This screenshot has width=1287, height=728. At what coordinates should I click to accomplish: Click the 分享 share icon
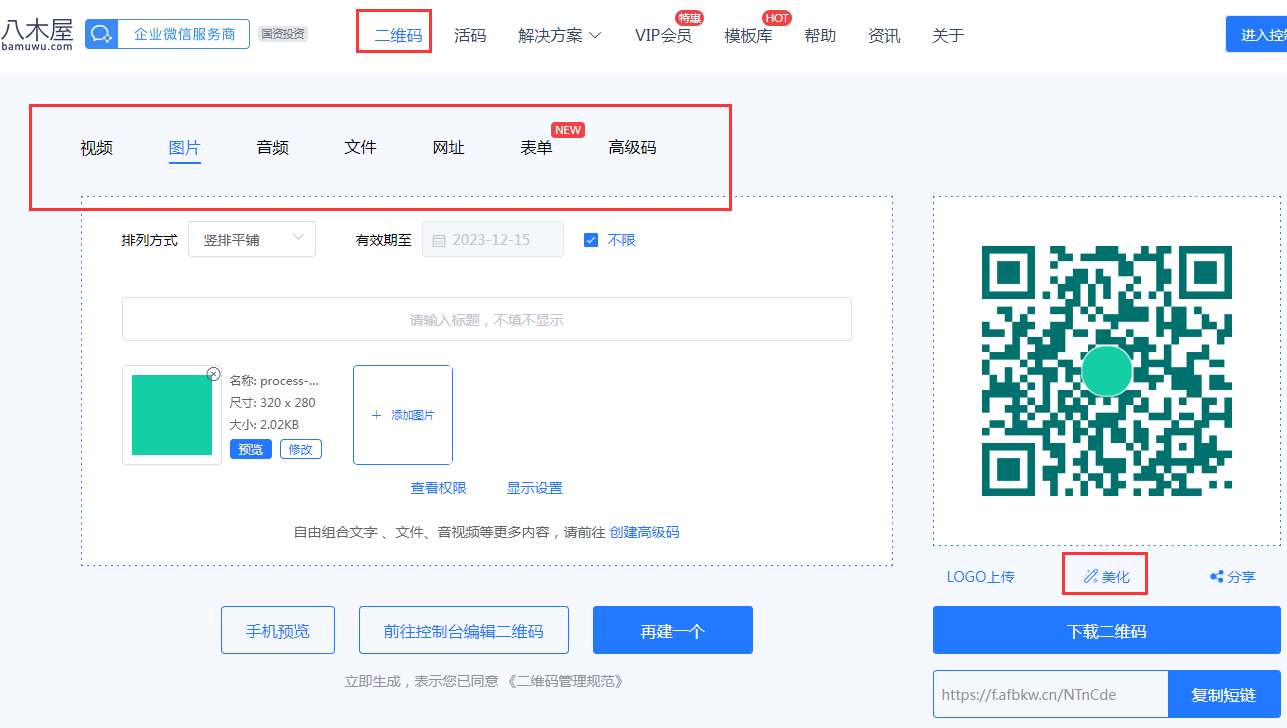coord(1217,577)
